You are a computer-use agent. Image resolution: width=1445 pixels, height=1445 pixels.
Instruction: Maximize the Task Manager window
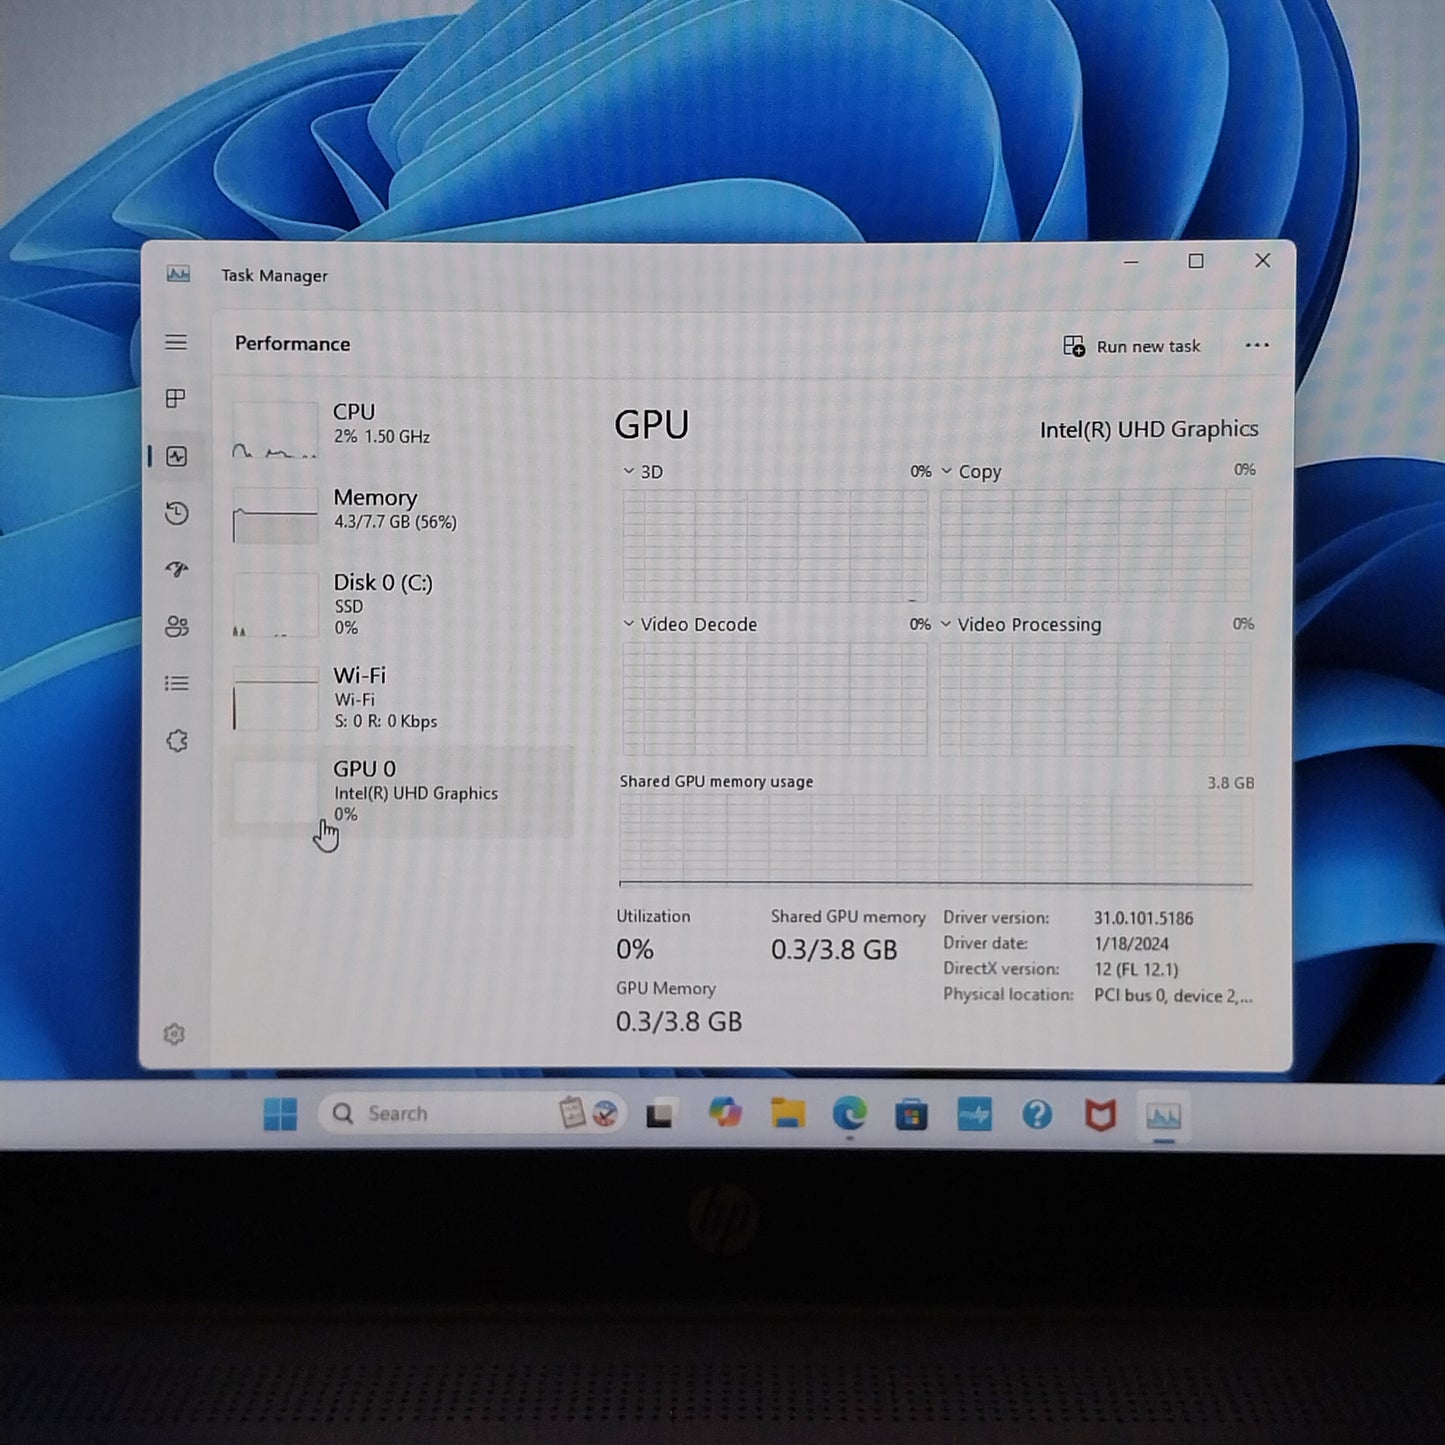[x=1196, y=261]
